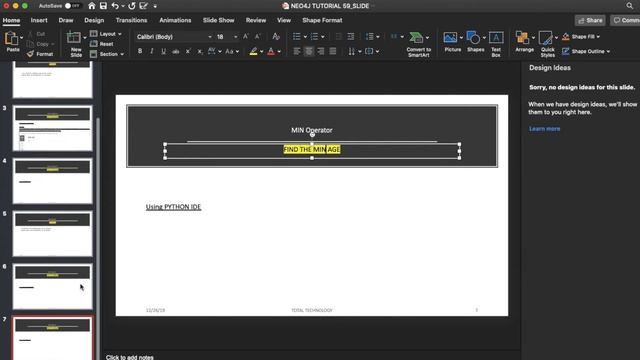Viewport: 640px width, 360px height.
Task: Apply the red font color
Action: [x=271, y=51]
